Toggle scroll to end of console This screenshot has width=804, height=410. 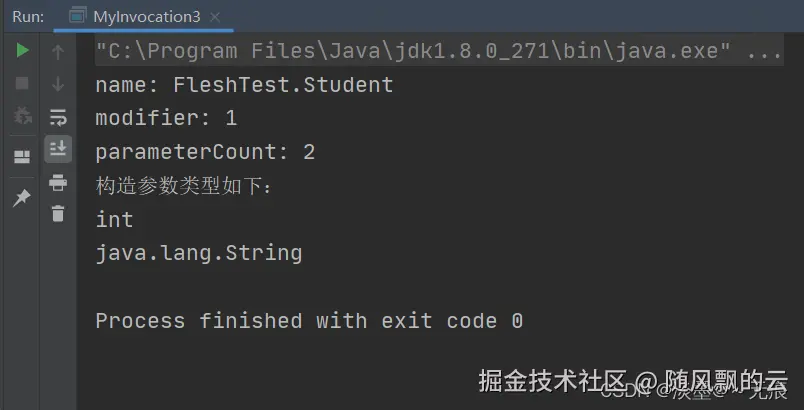click(x=58, y=149)
